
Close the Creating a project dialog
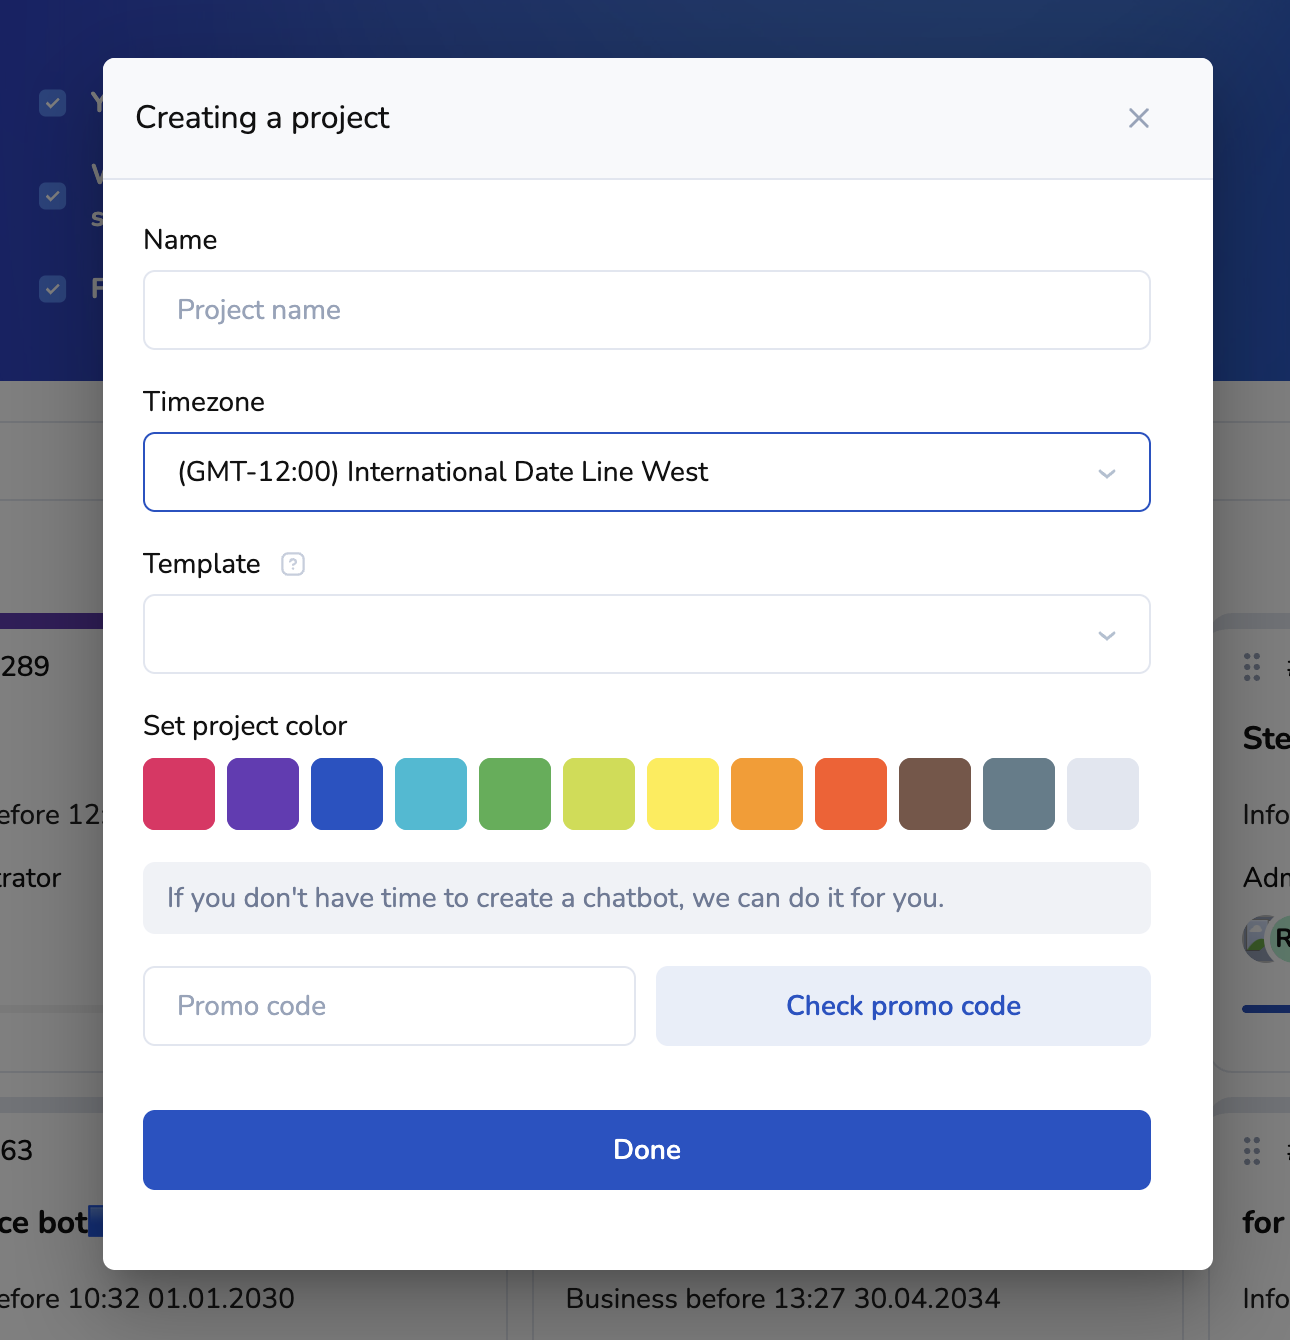1138,118
